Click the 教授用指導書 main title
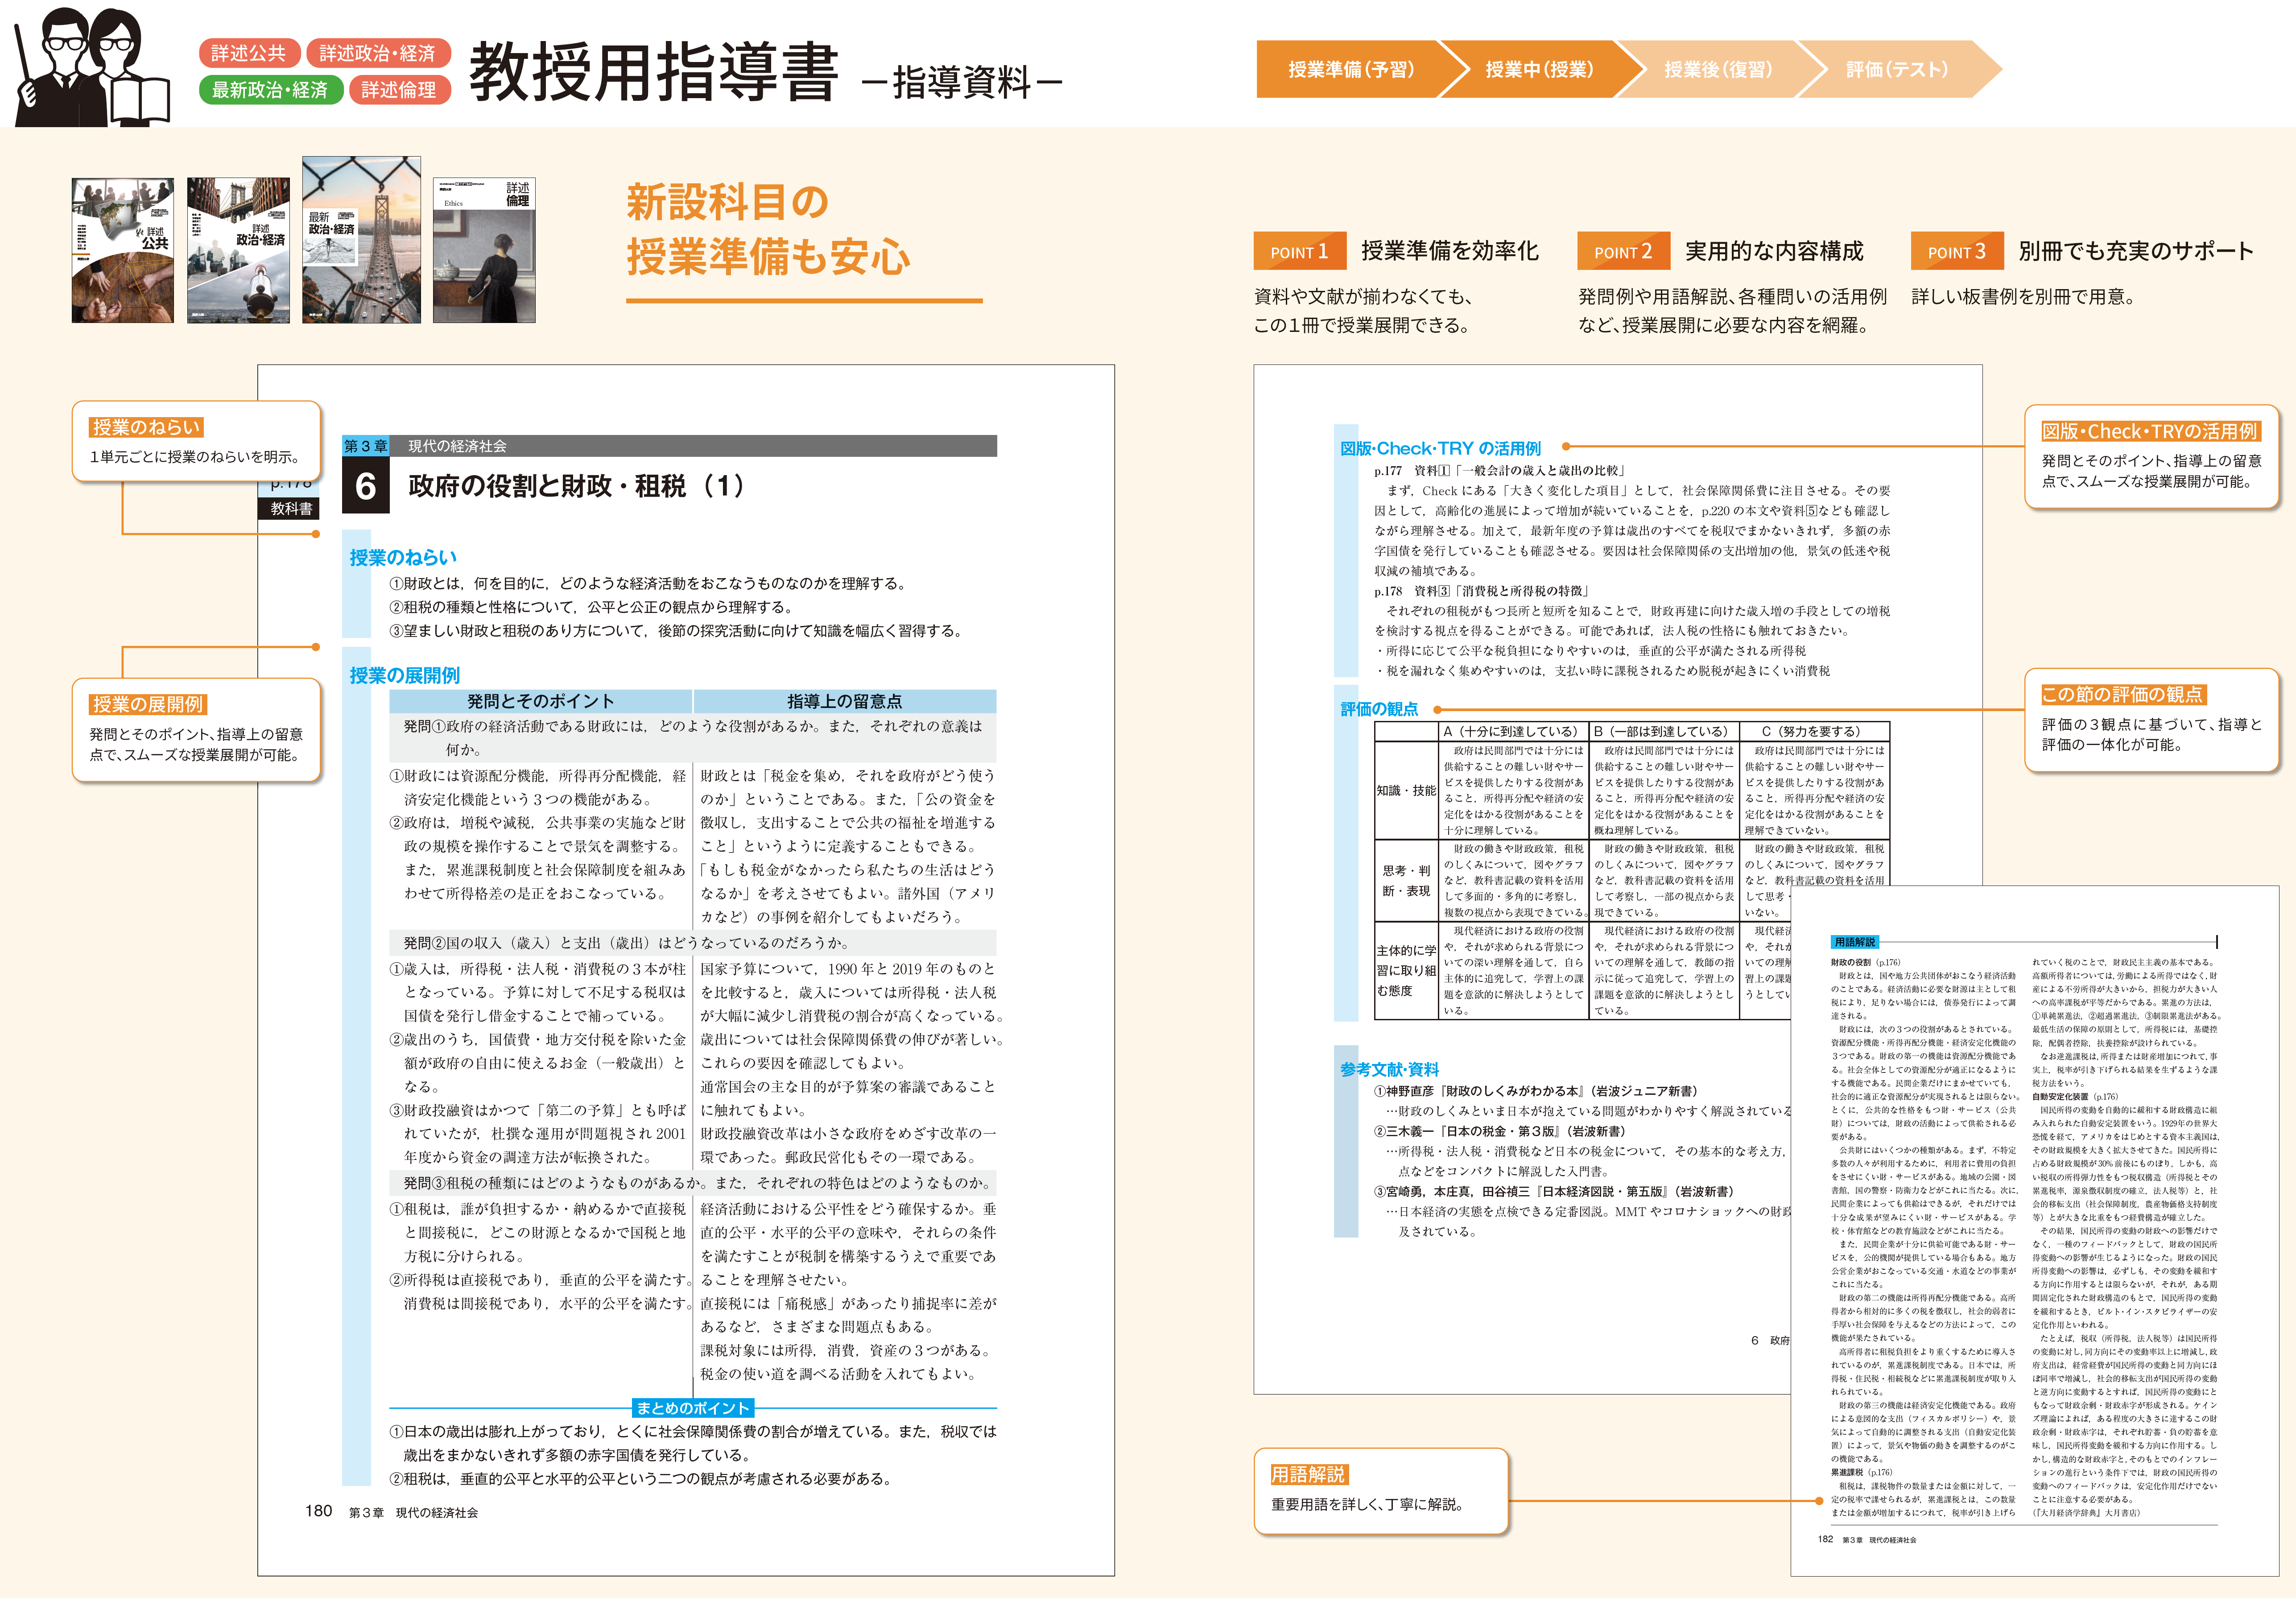The width and height of the screenshot is (2296, 1598). pyautogui.click(x=654, y=71)
